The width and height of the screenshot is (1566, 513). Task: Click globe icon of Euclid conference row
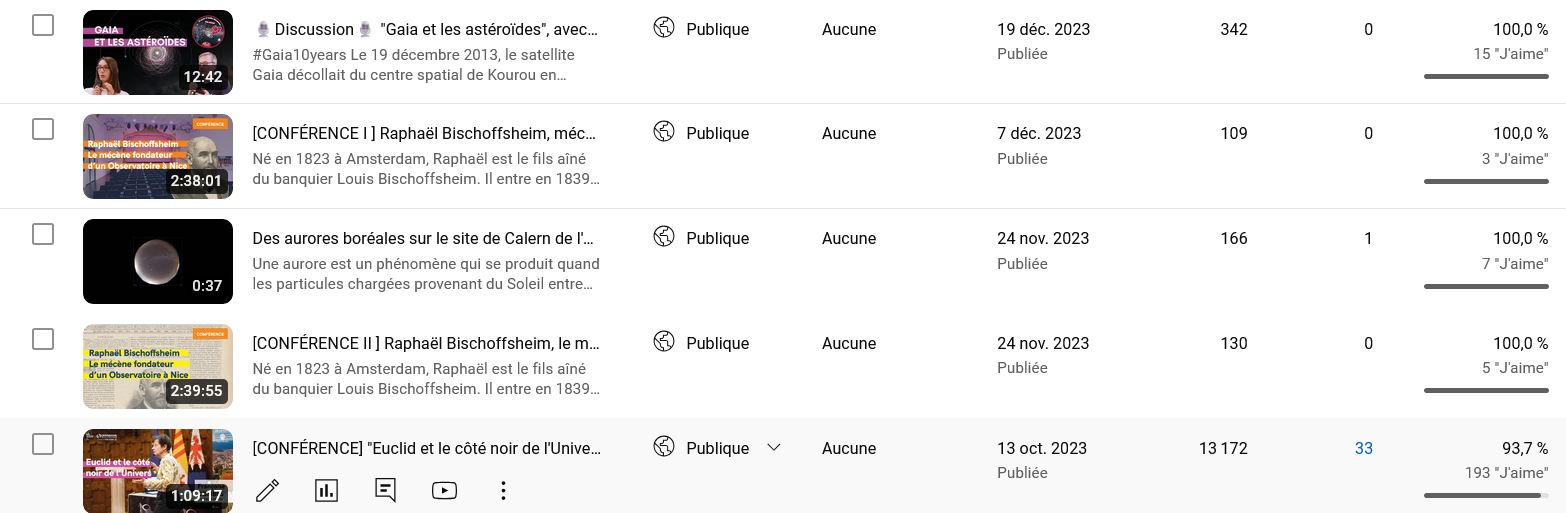(663, 447)
